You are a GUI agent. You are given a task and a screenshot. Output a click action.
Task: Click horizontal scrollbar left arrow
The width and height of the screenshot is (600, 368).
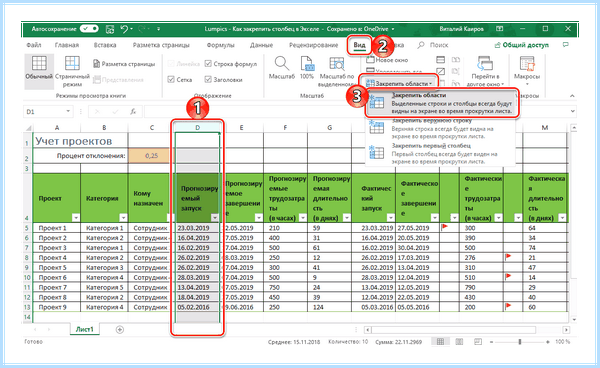(x=367, y=330)
